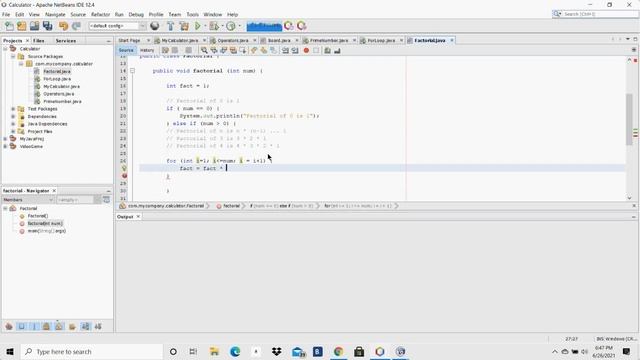
Task: Click the Redo toolbar icon
Action: (76, 26)
